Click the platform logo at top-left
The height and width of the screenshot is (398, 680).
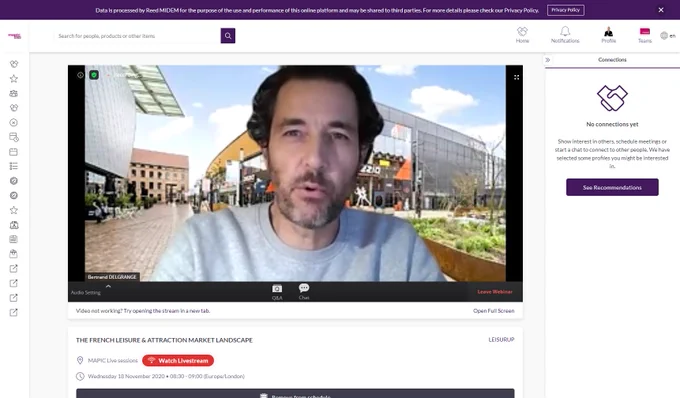tap(14, 36)
